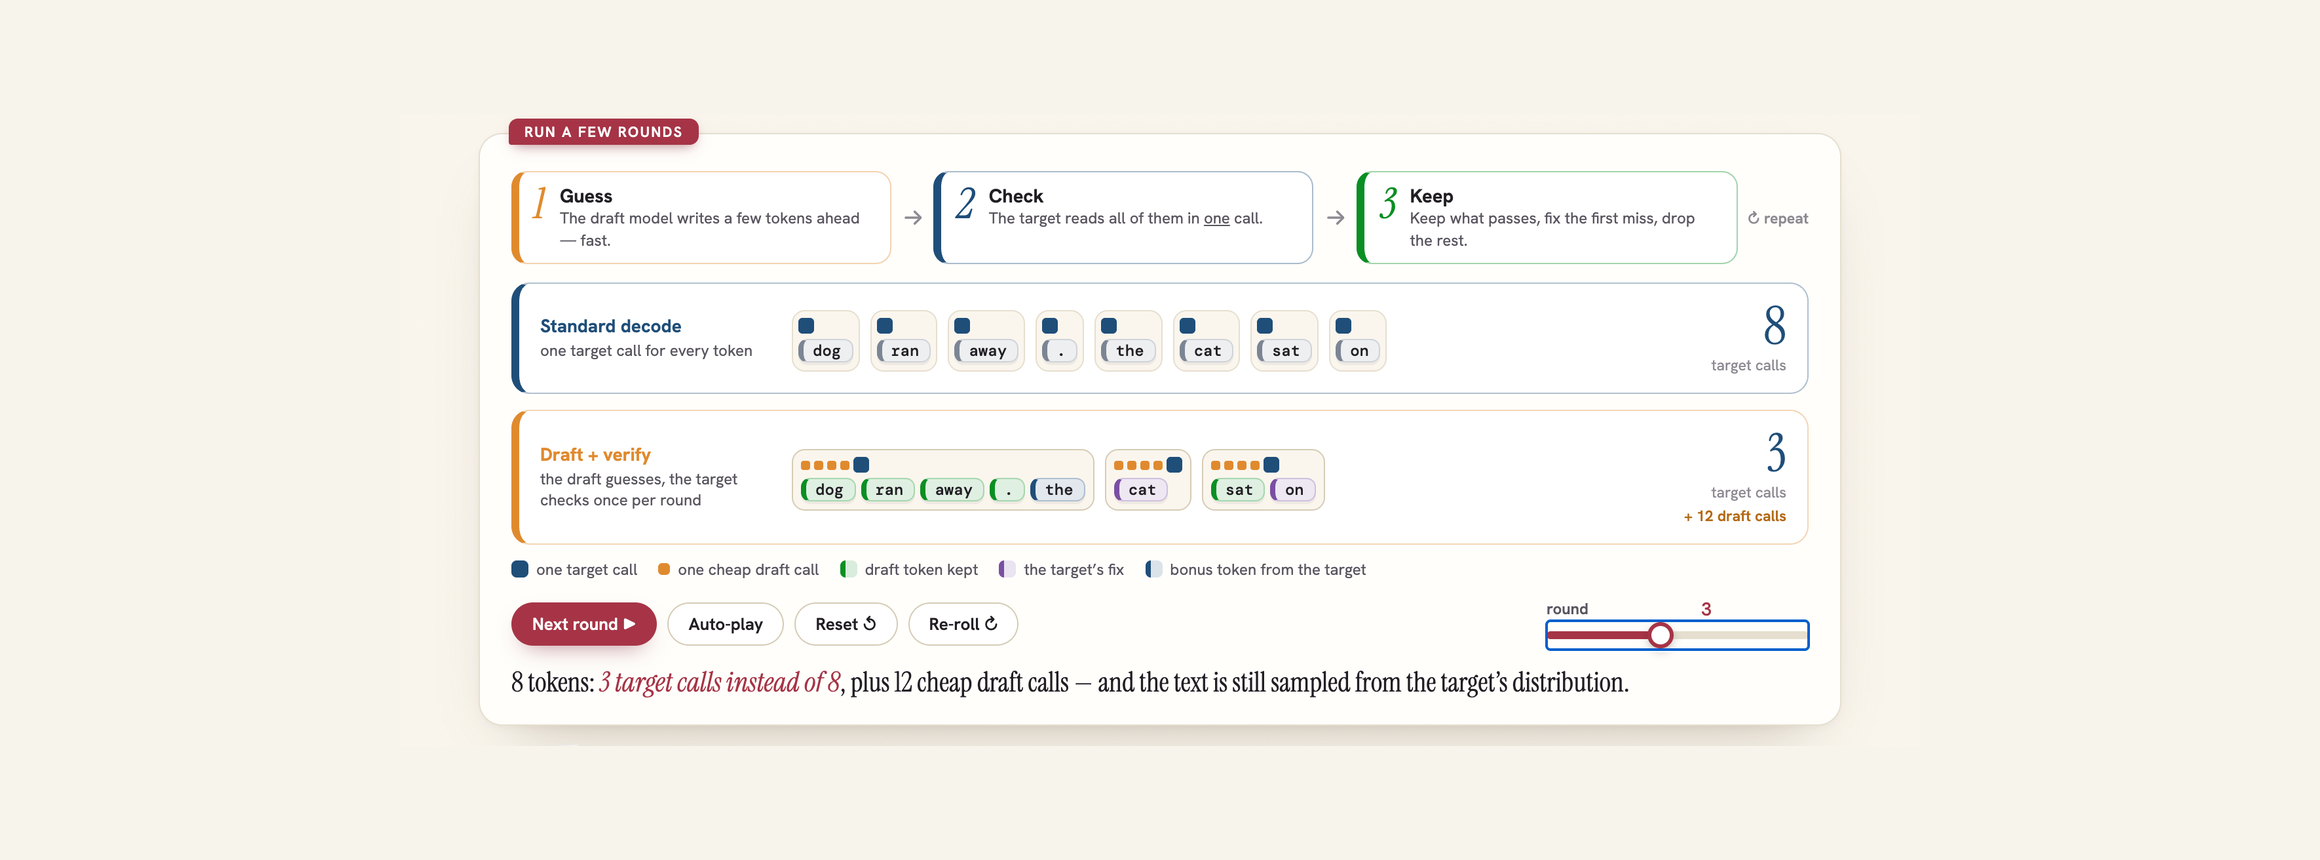Click the 'ran' token in Draft + verify
This screenshot has width=2320, height=860.
coord(888,490)
